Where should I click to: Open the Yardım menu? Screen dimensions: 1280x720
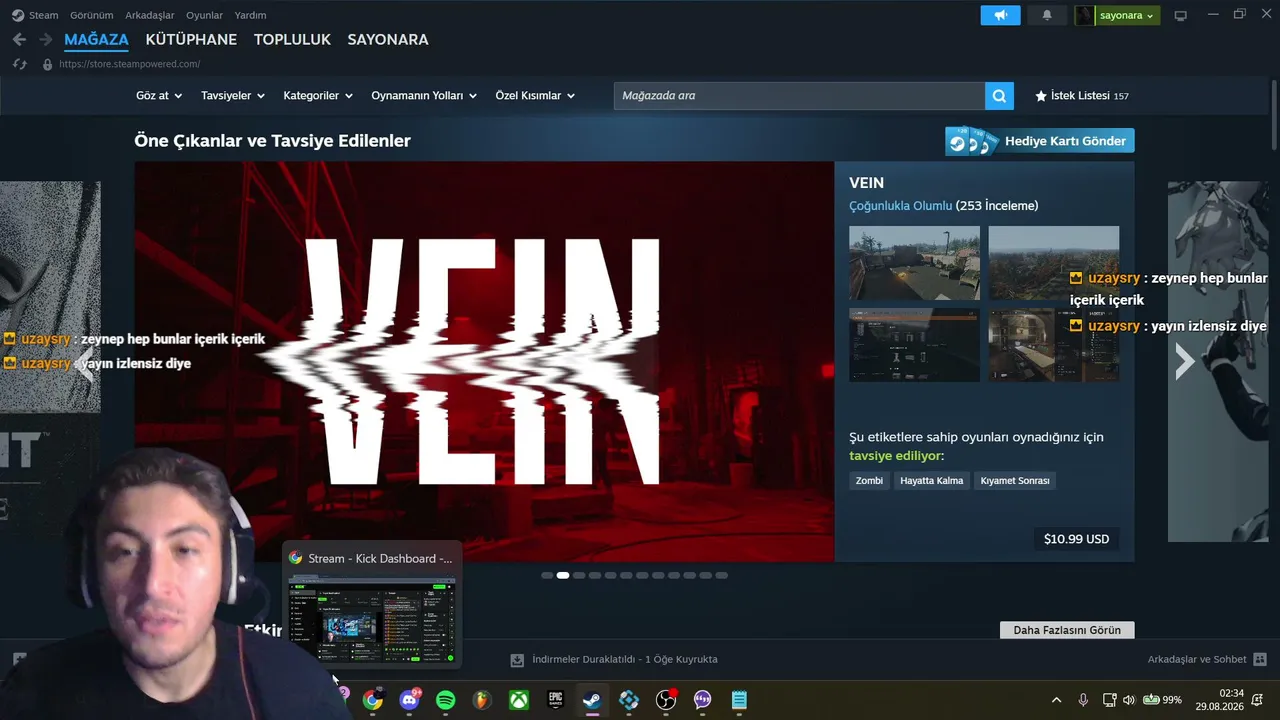click(x=250, y=15)
